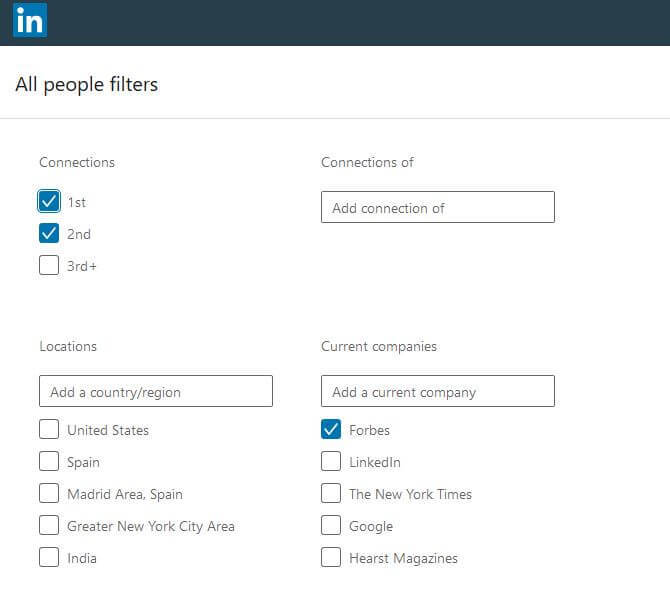Check the United States location box
The width and height of the screenshot is (670, 600).
click(49, 429)
